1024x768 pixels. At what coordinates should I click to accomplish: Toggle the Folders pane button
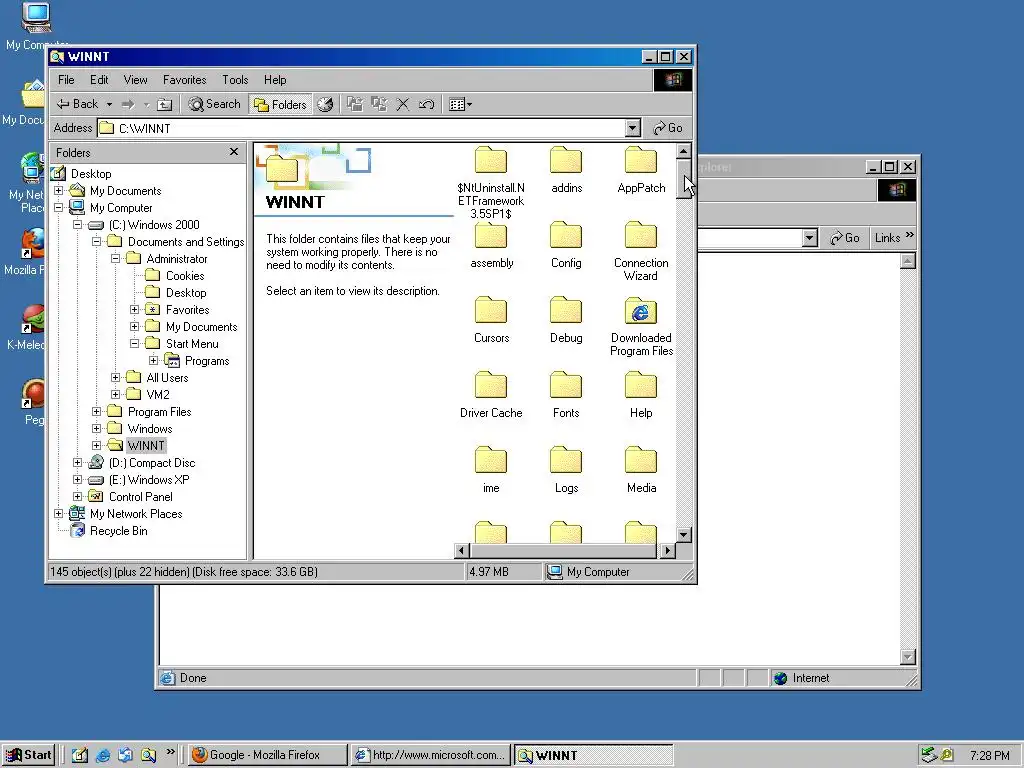280,104
